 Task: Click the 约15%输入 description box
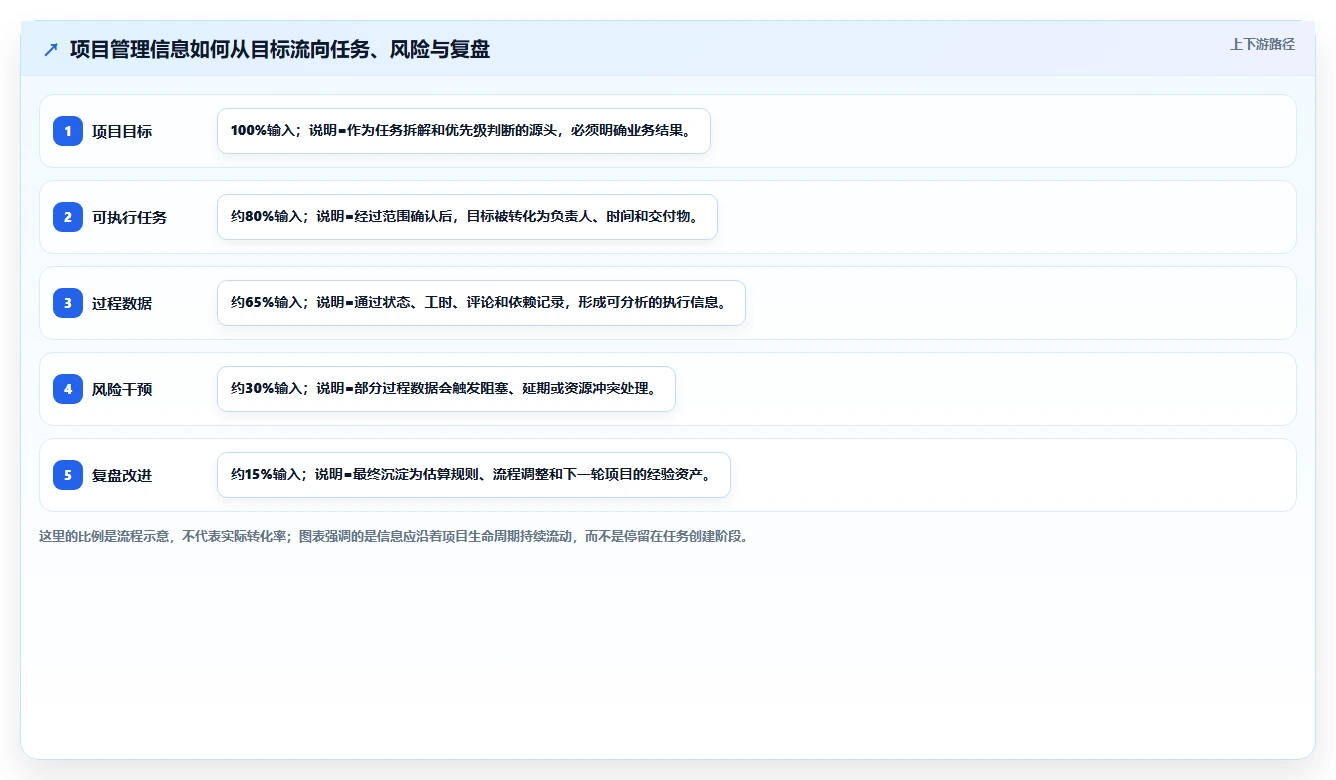[474, 475]
